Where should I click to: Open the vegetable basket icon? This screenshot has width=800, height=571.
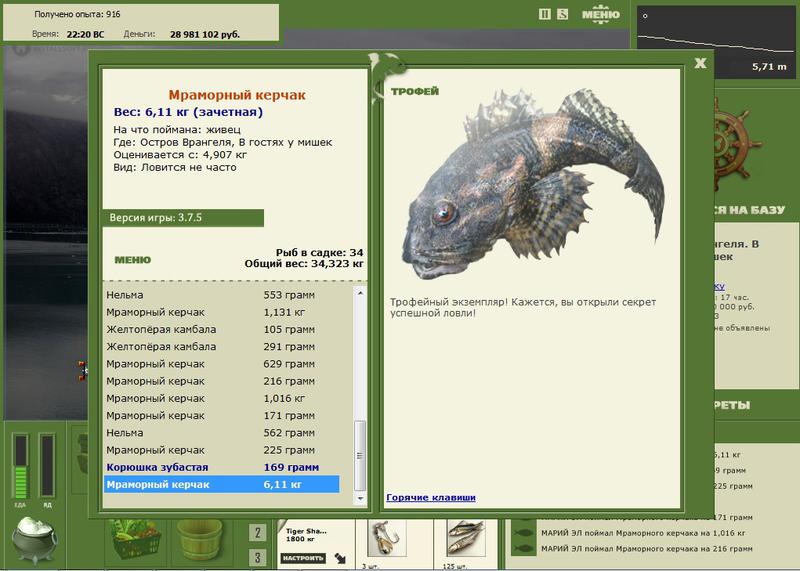[135, 539]
